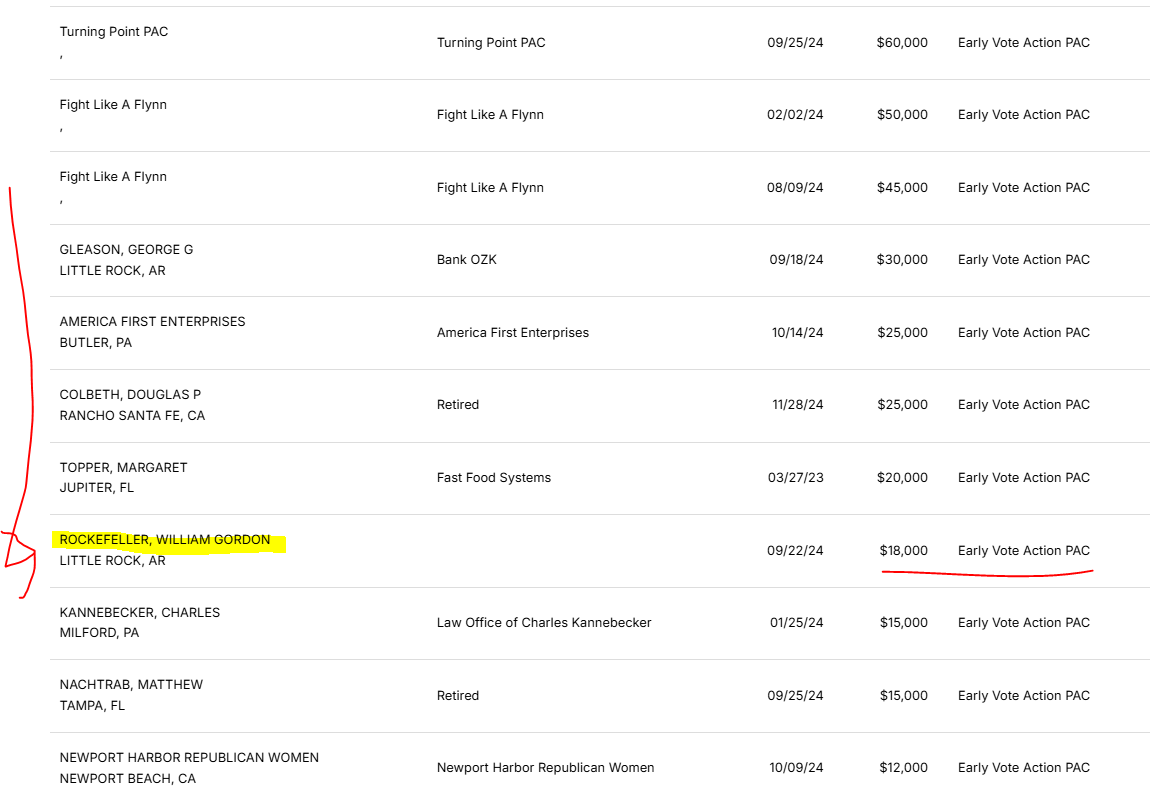Select NACHTRAB, MATTHEW donor name

131,685
